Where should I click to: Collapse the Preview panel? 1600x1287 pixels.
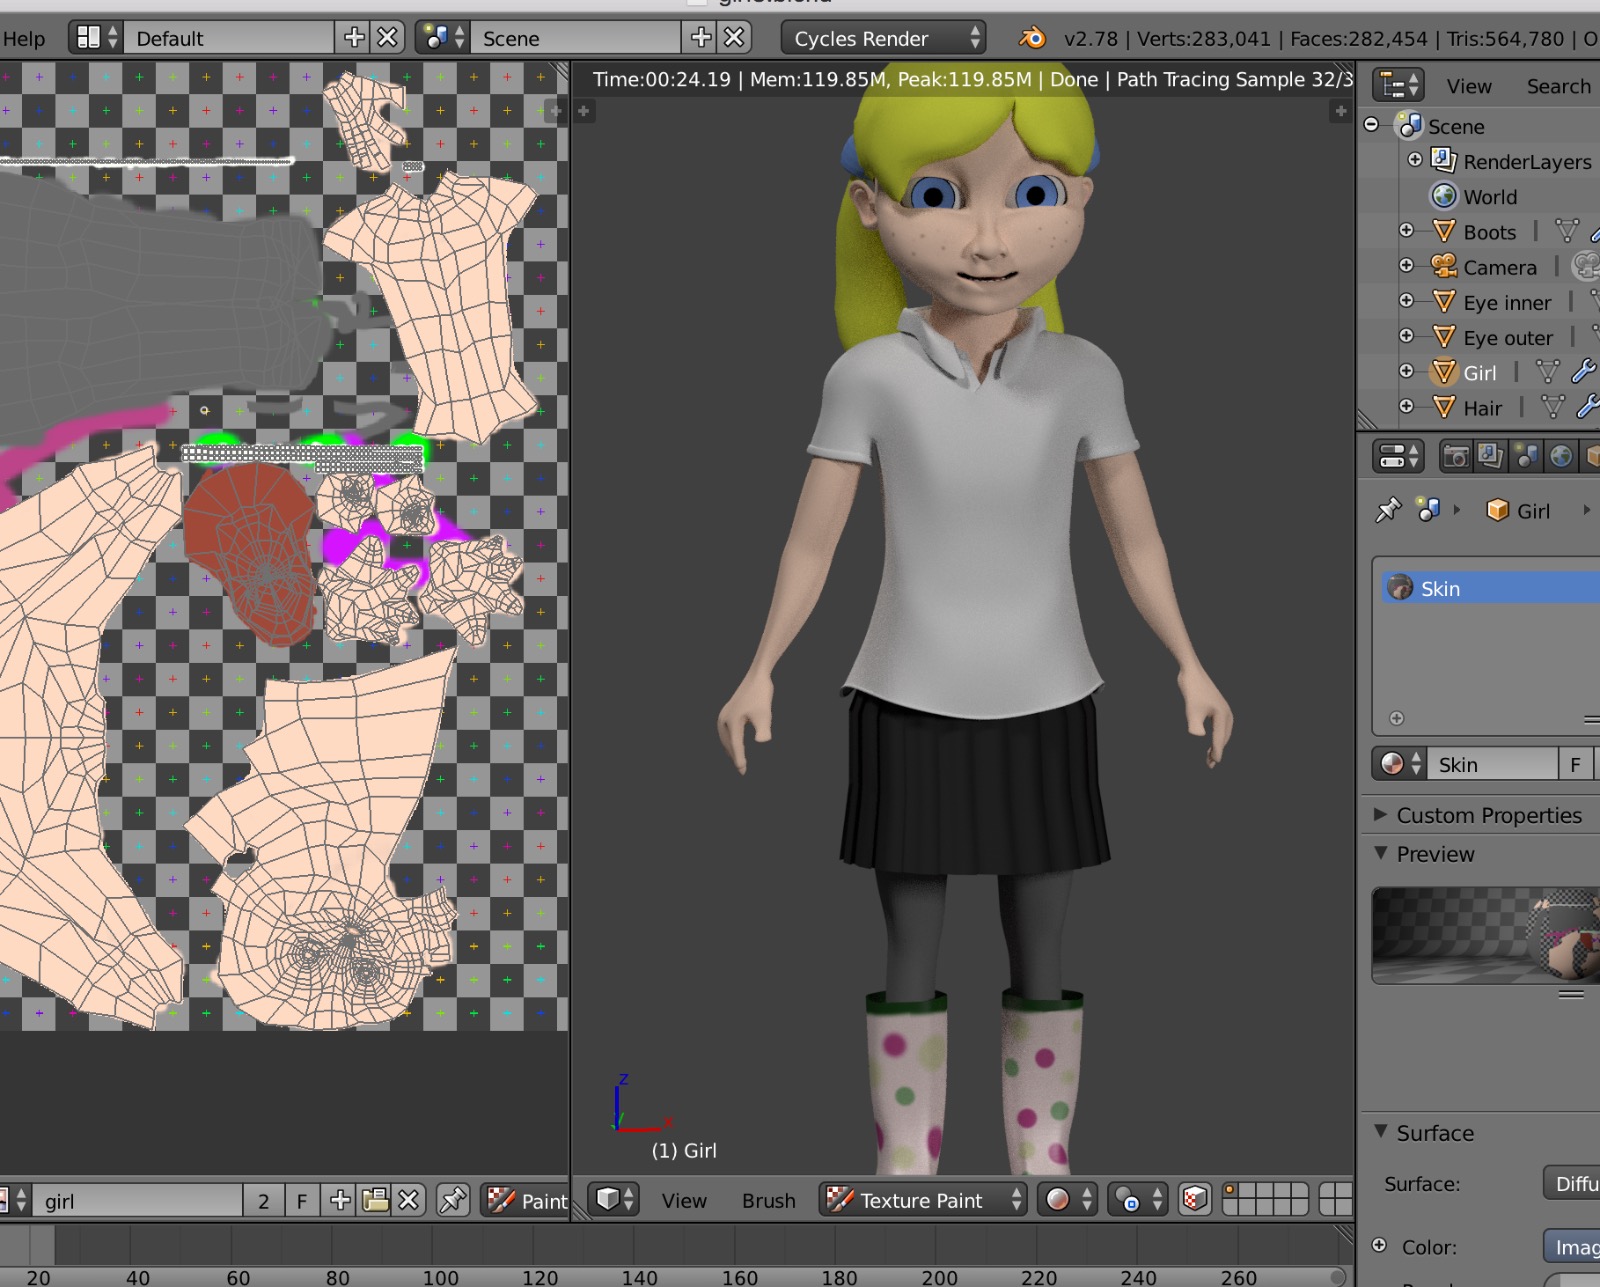(x=1434, y=854)
